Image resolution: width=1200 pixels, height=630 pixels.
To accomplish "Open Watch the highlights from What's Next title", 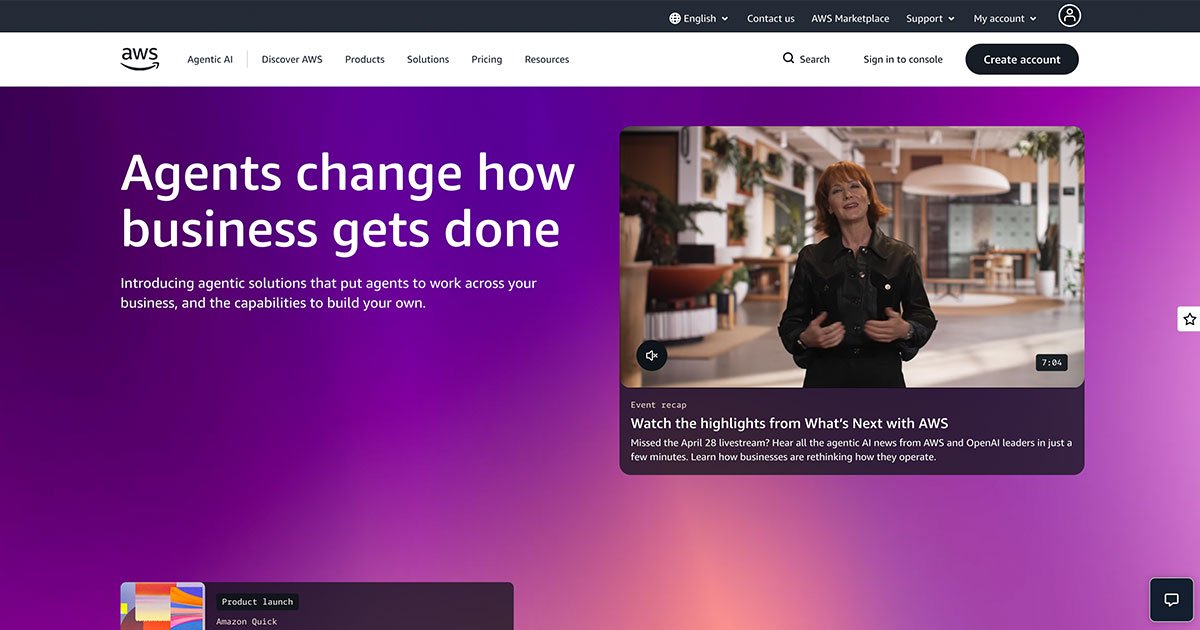I will click(x=789, y=423).
